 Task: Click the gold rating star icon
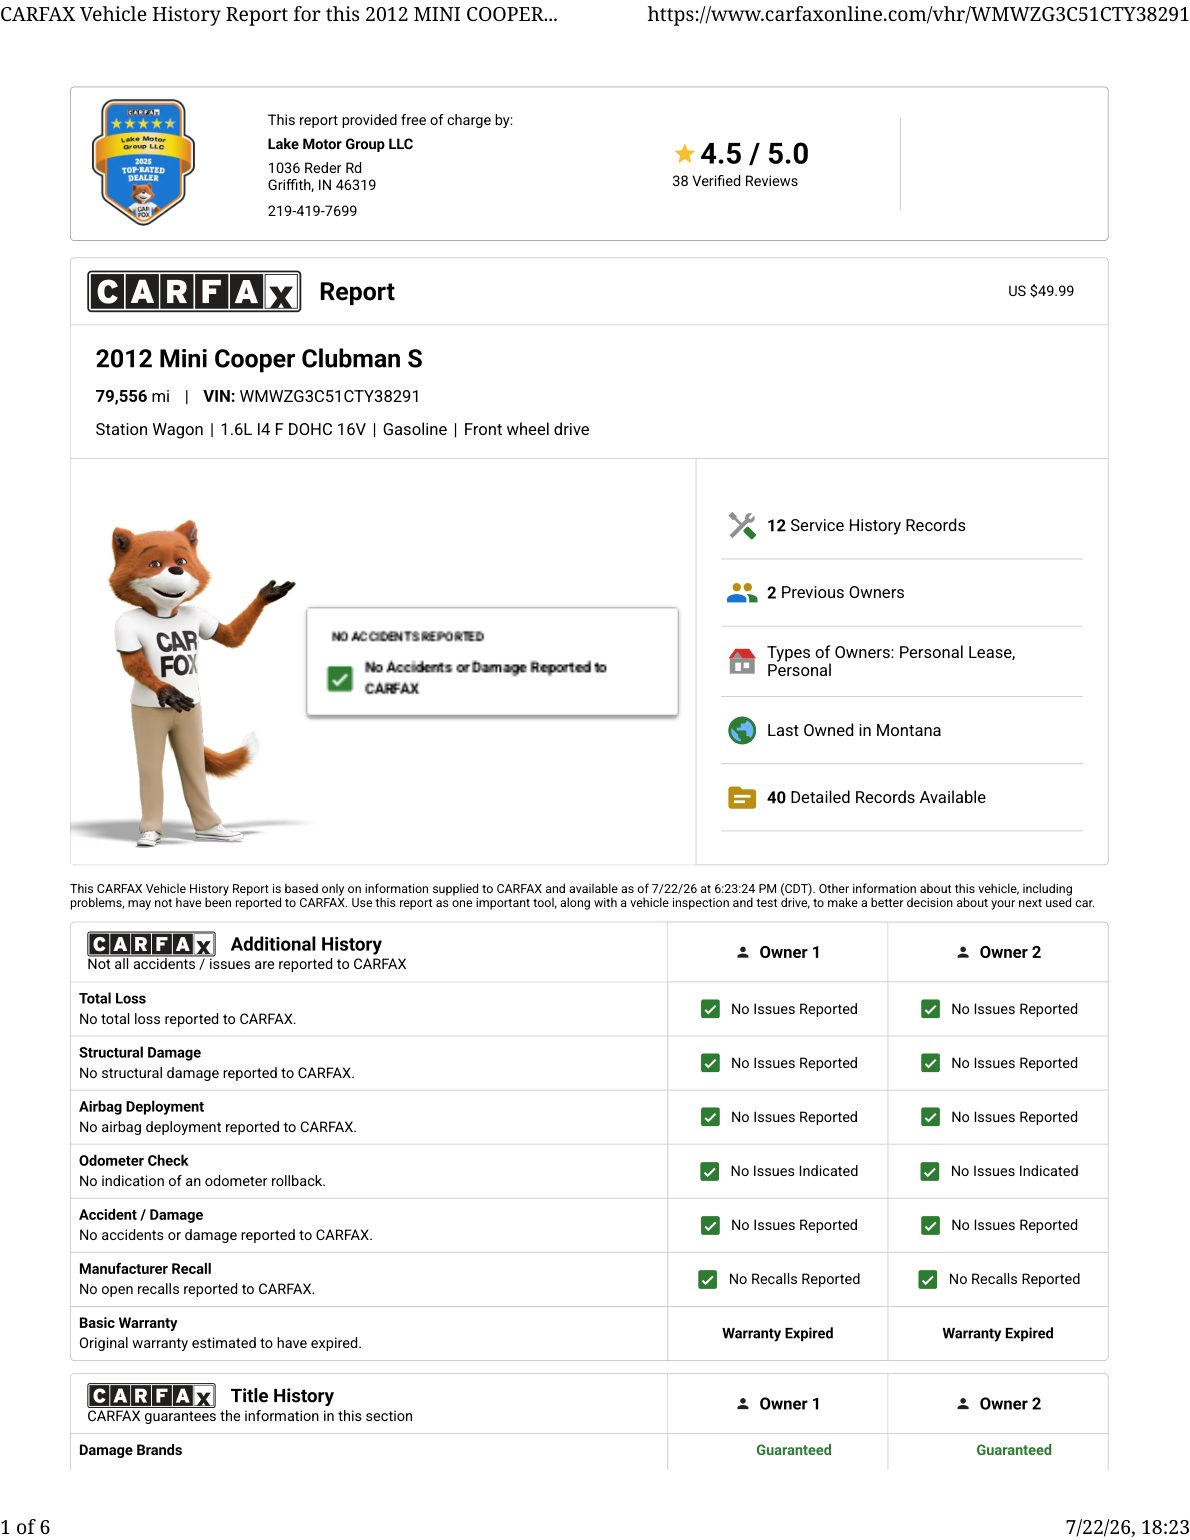tap(684, 154)
